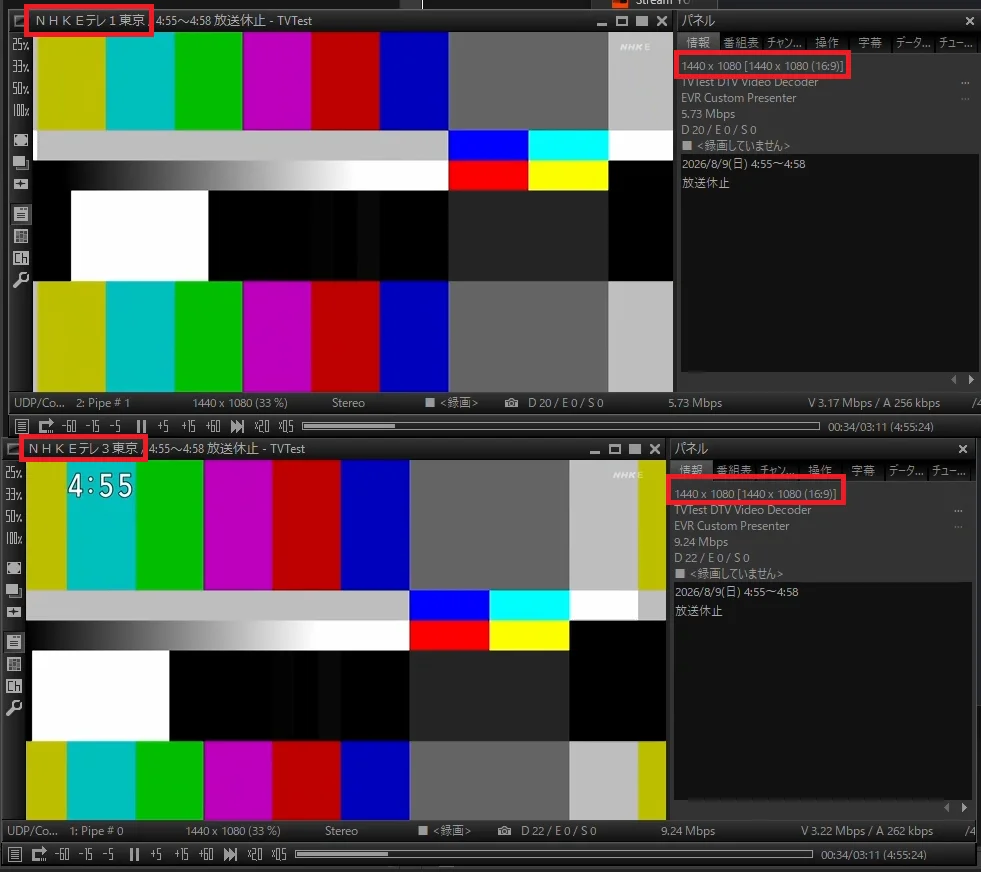
Task: Switch to 番組表 tab in upper panel
Action: pyautogui.click(x=741, y=43)
